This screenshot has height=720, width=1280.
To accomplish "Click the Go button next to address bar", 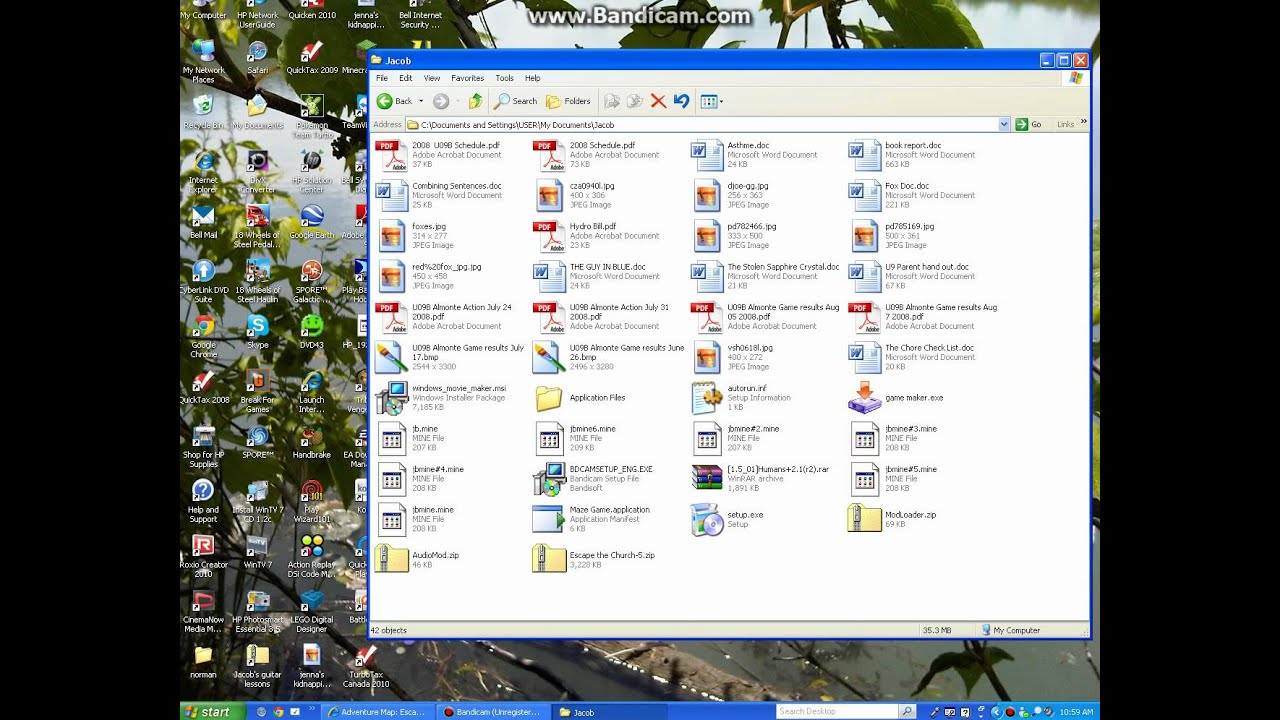I will point(1029,125).
